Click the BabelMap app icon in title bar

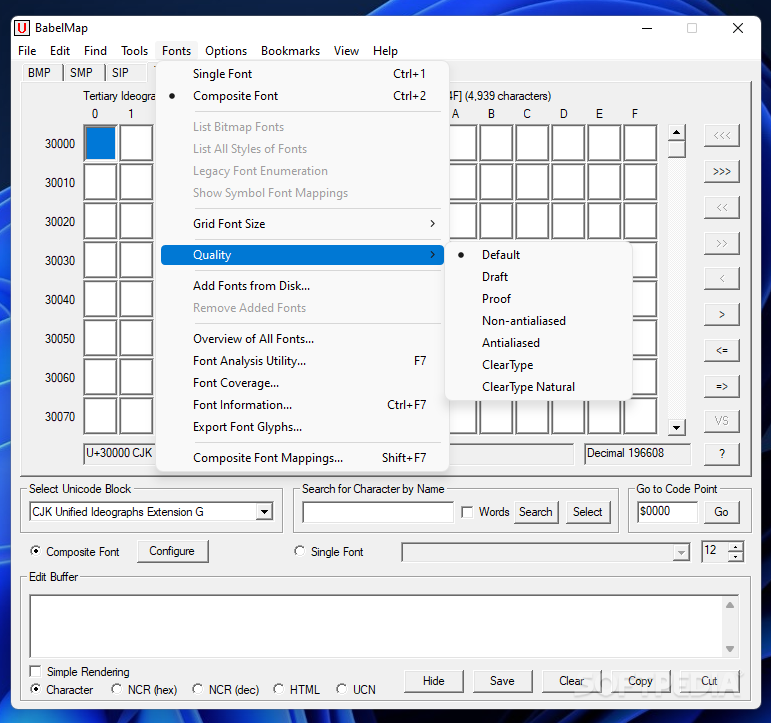click(x=22, y=28)
